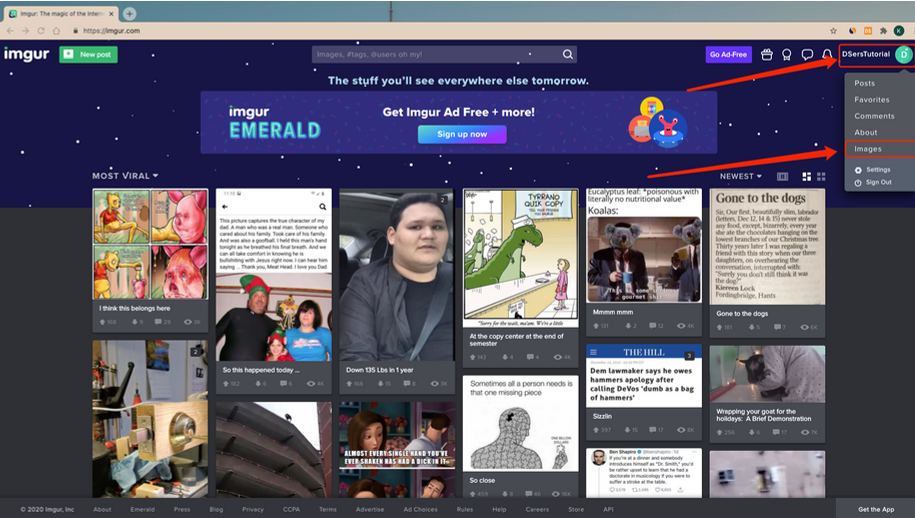Open the 'Gone to the dogs' clipping
This screenshot has width=915, height=518.
coord(767,246)
